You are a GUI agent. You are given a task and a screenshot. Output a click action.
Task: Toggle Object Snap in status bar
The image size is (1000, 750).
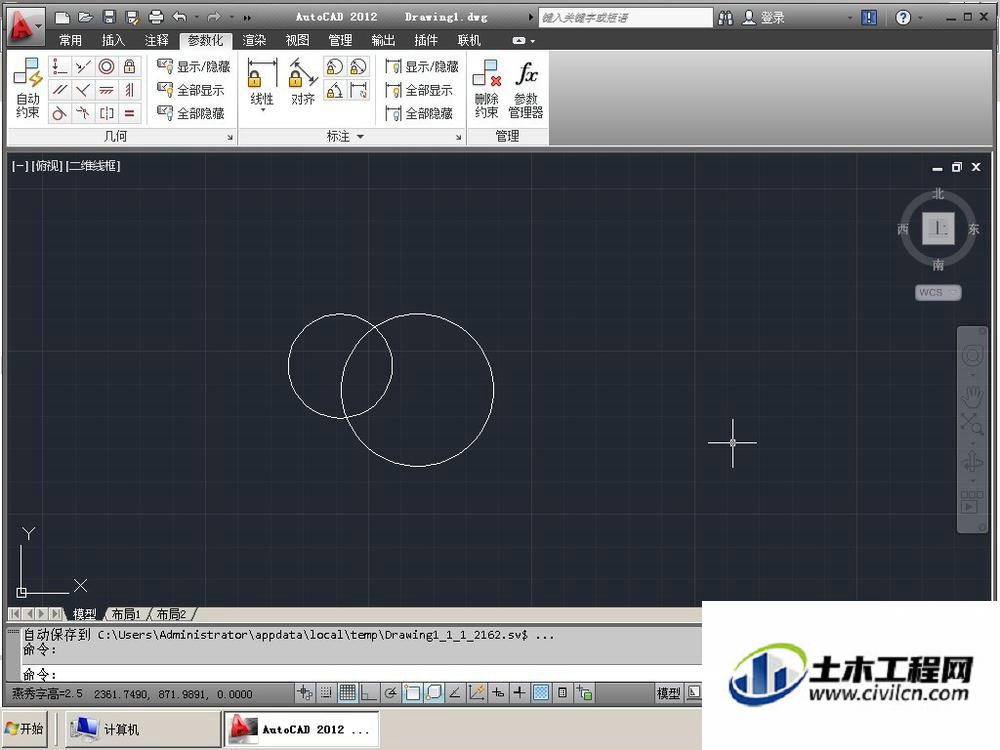click(x=412, y=693)
